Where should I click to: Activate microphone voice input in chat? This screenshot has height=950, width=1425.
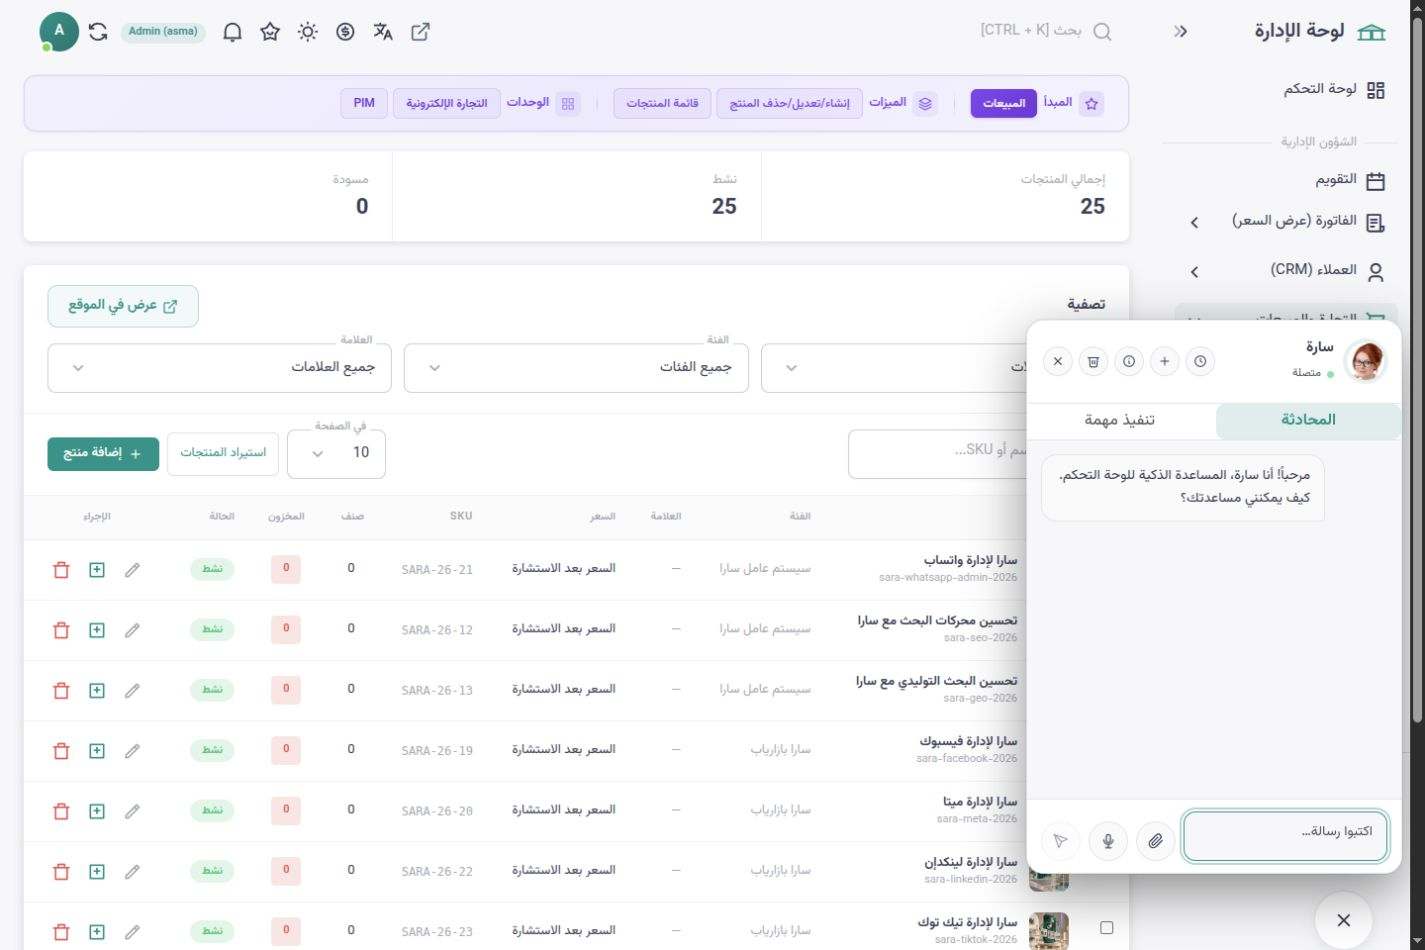click(1109, 841)
